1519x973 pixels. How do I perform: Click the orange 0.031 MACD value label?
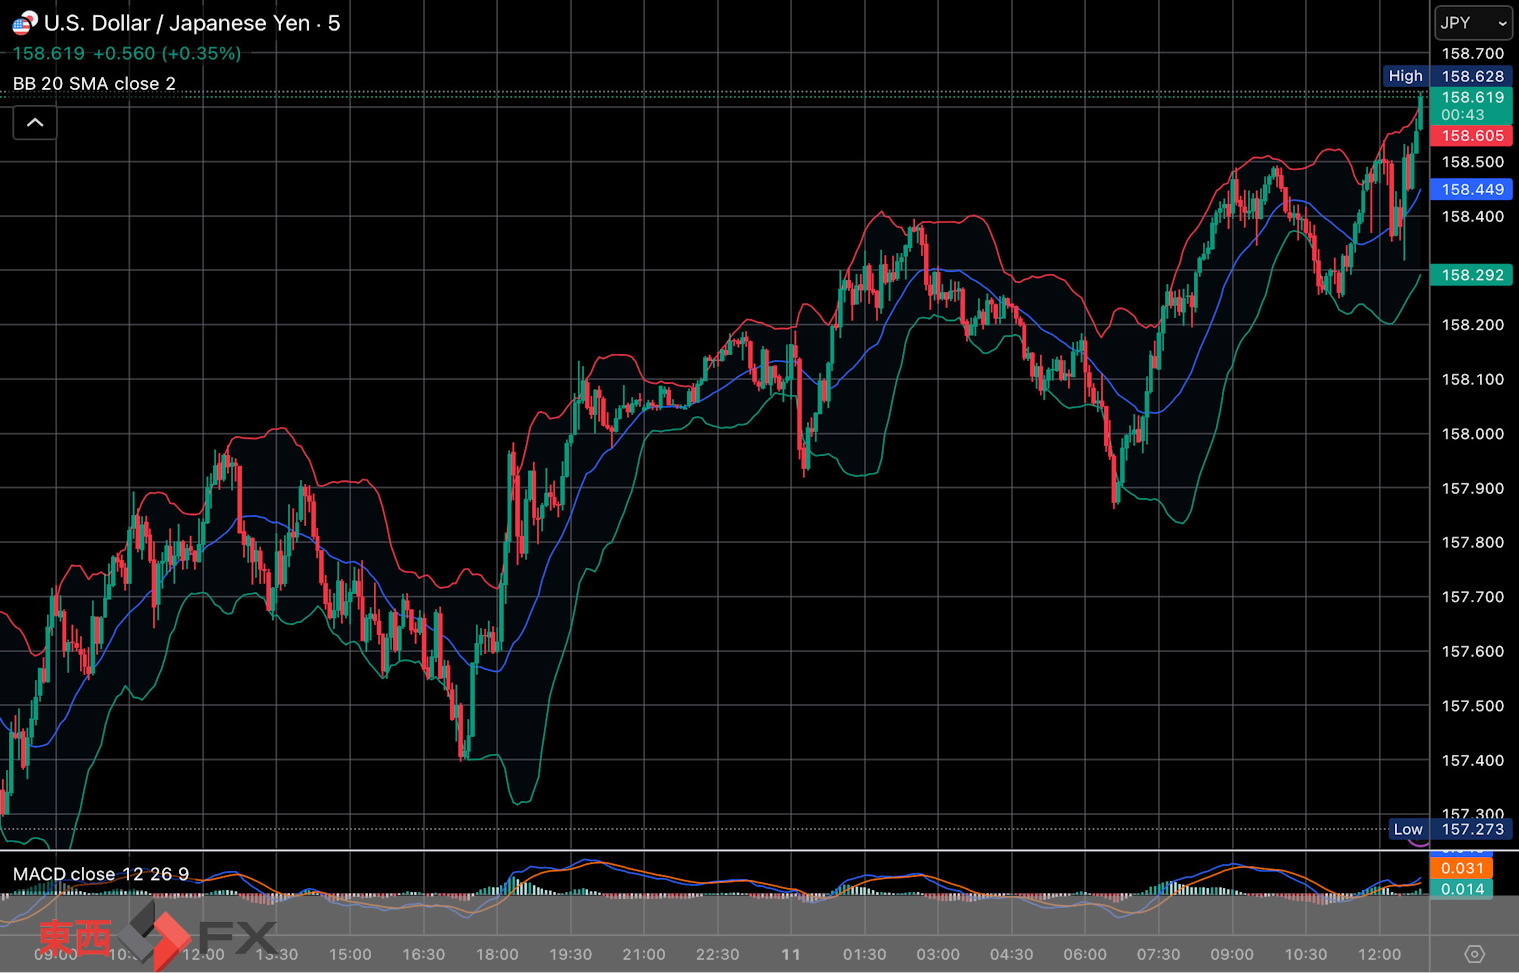[x=1462, y=868]
